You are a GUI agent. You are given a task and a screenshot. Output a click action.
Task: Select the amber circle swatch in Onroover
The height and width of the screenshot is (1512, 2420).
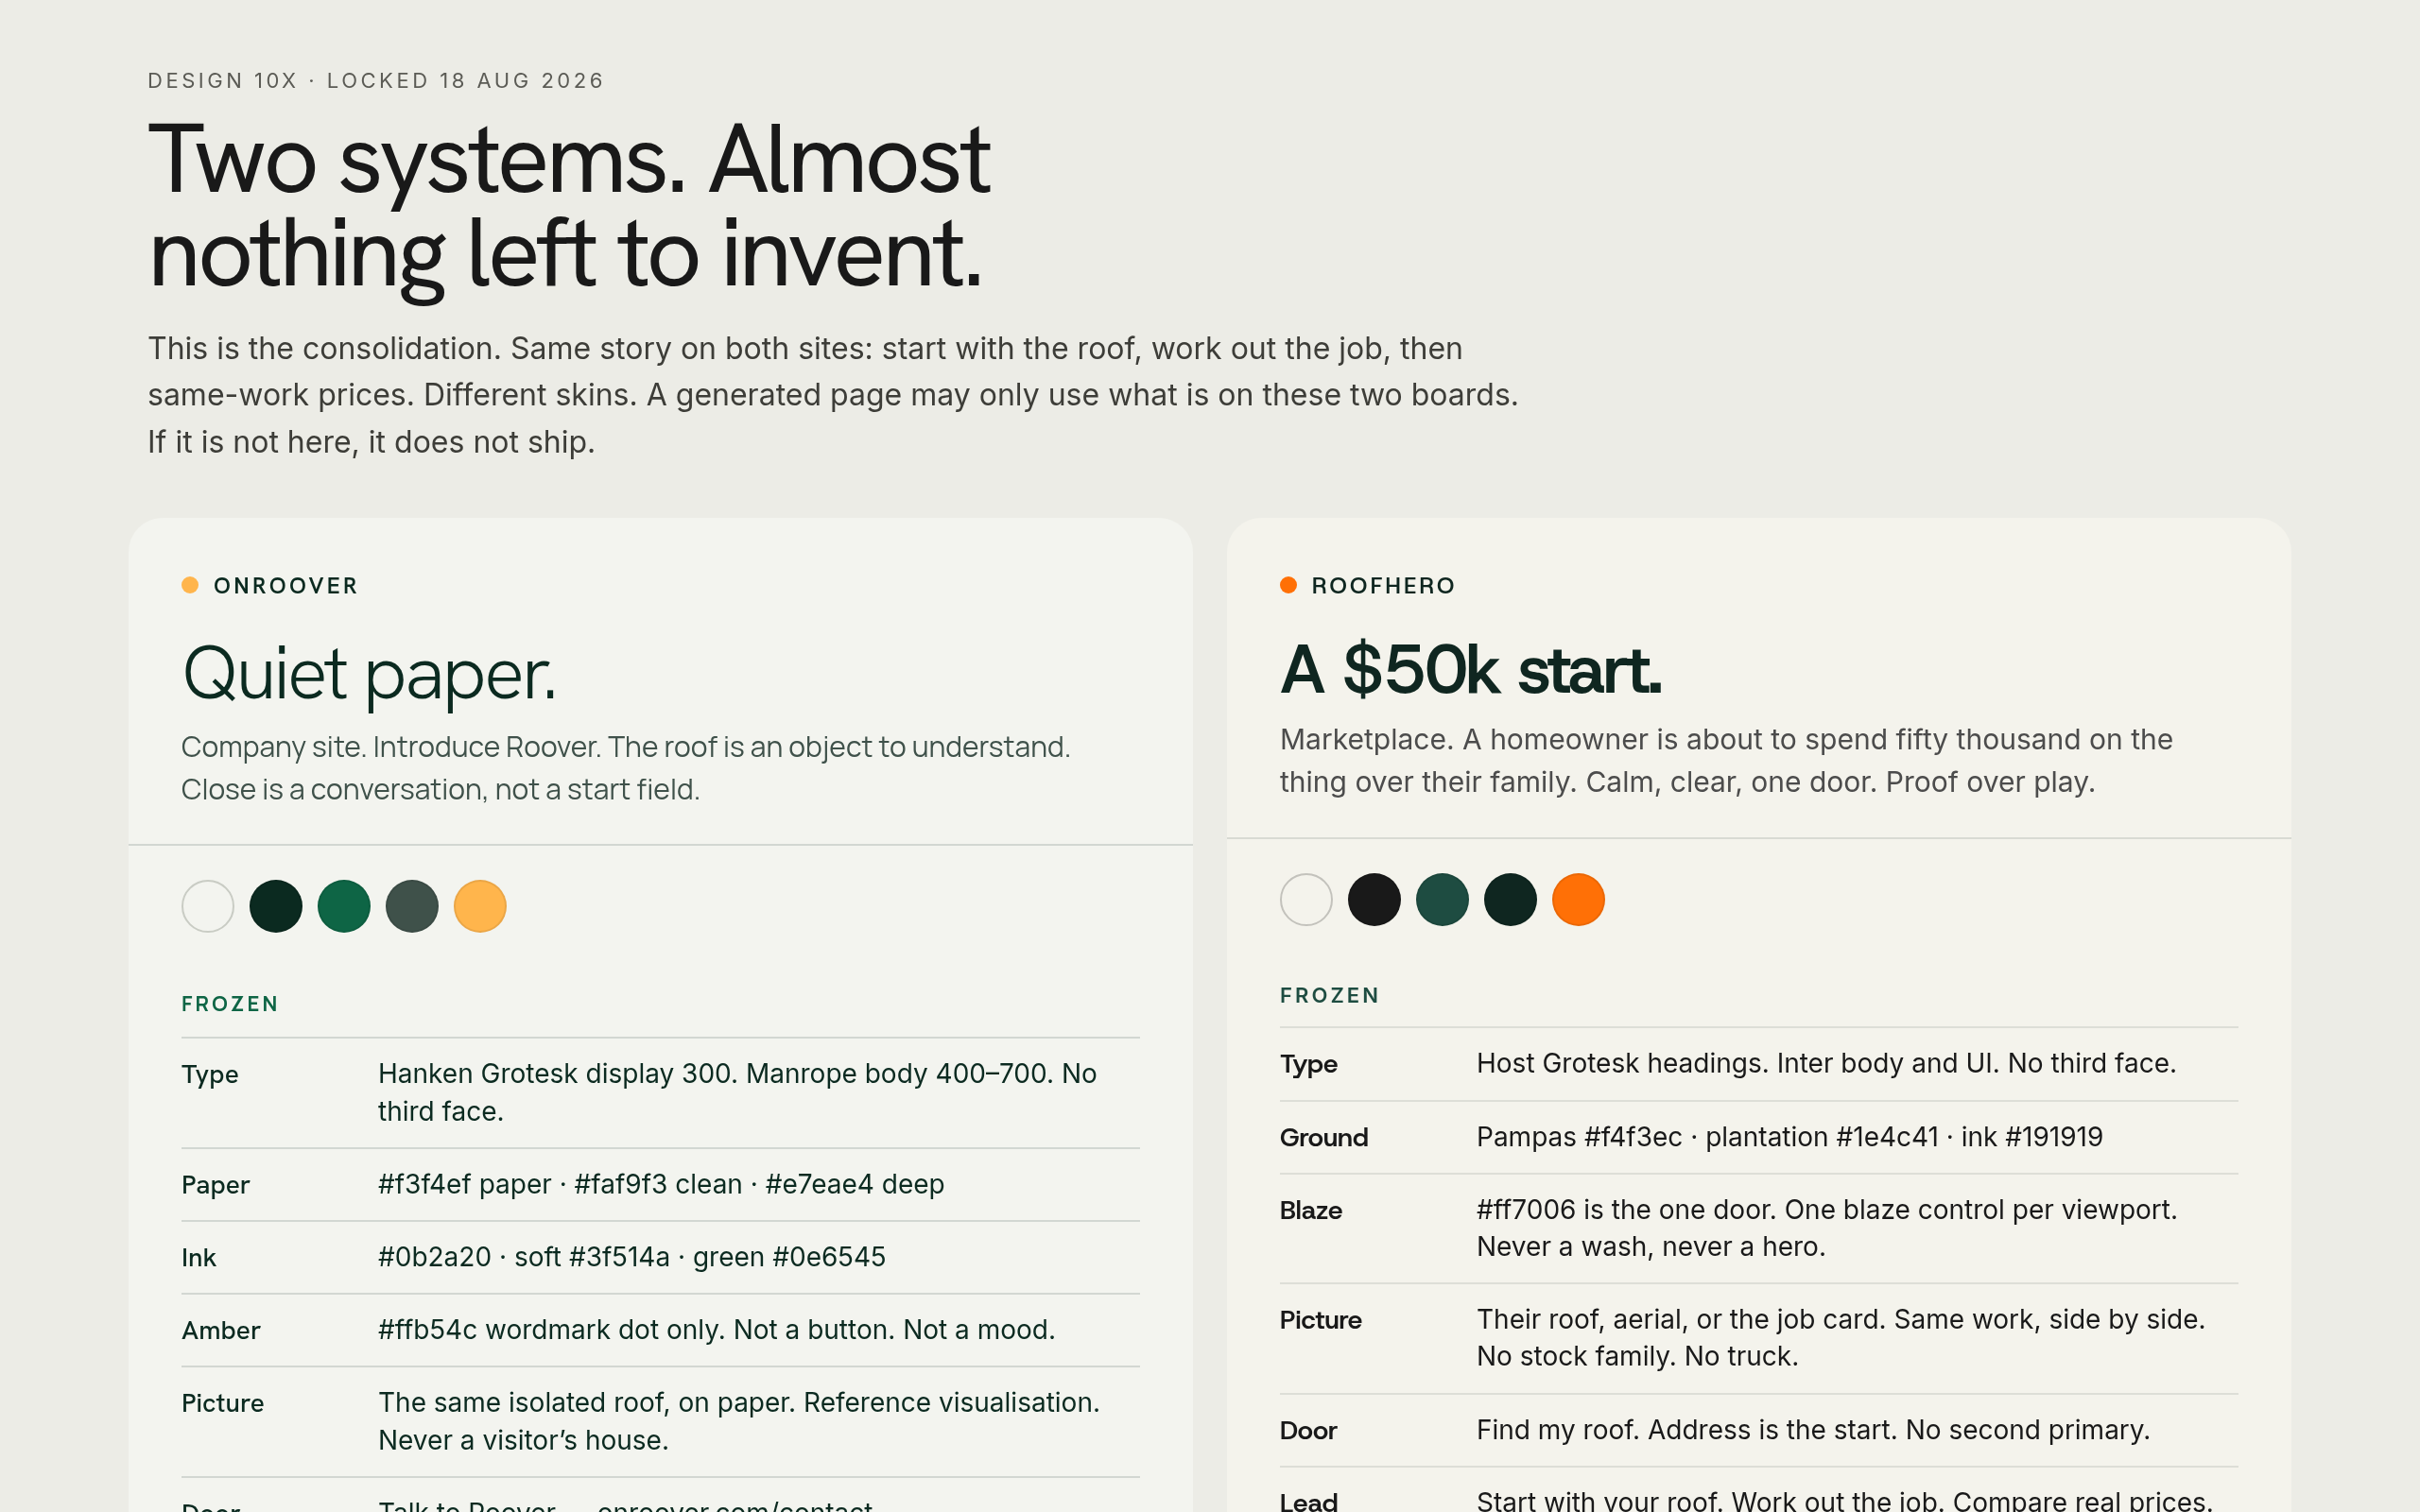pyautogui.click(x=480, y=906)
